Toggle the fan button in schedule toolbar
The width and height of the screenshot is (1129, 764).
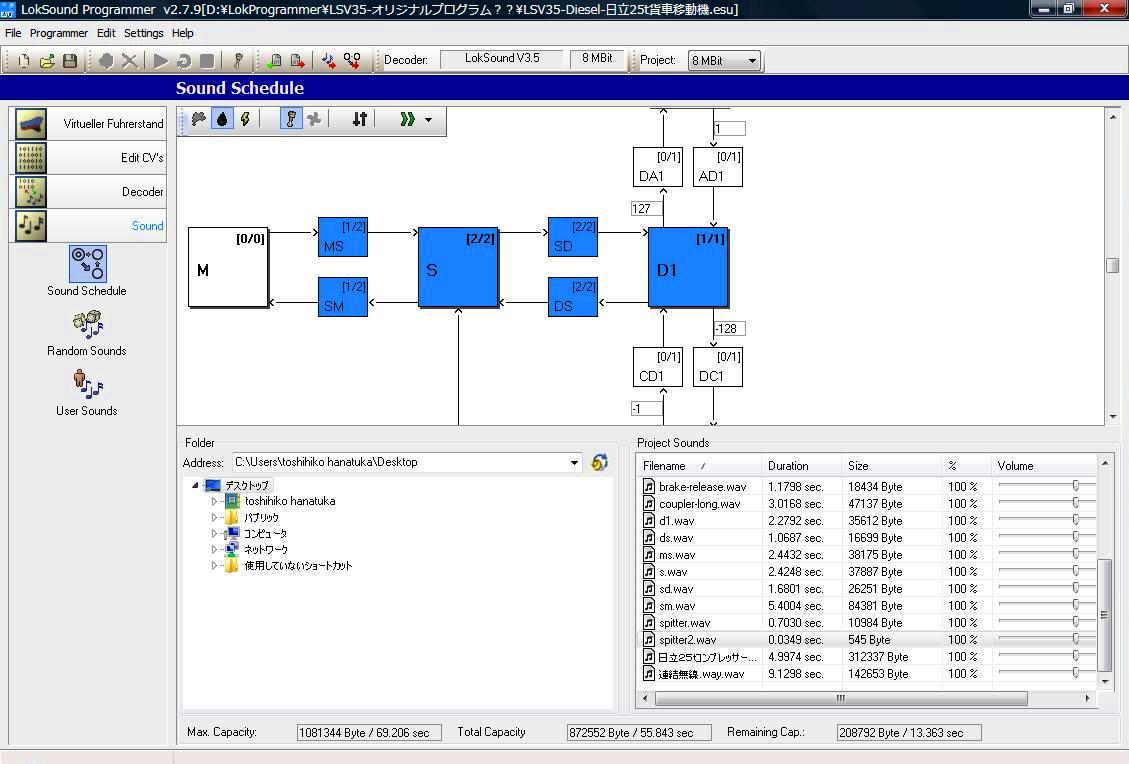tap(313, 119)
